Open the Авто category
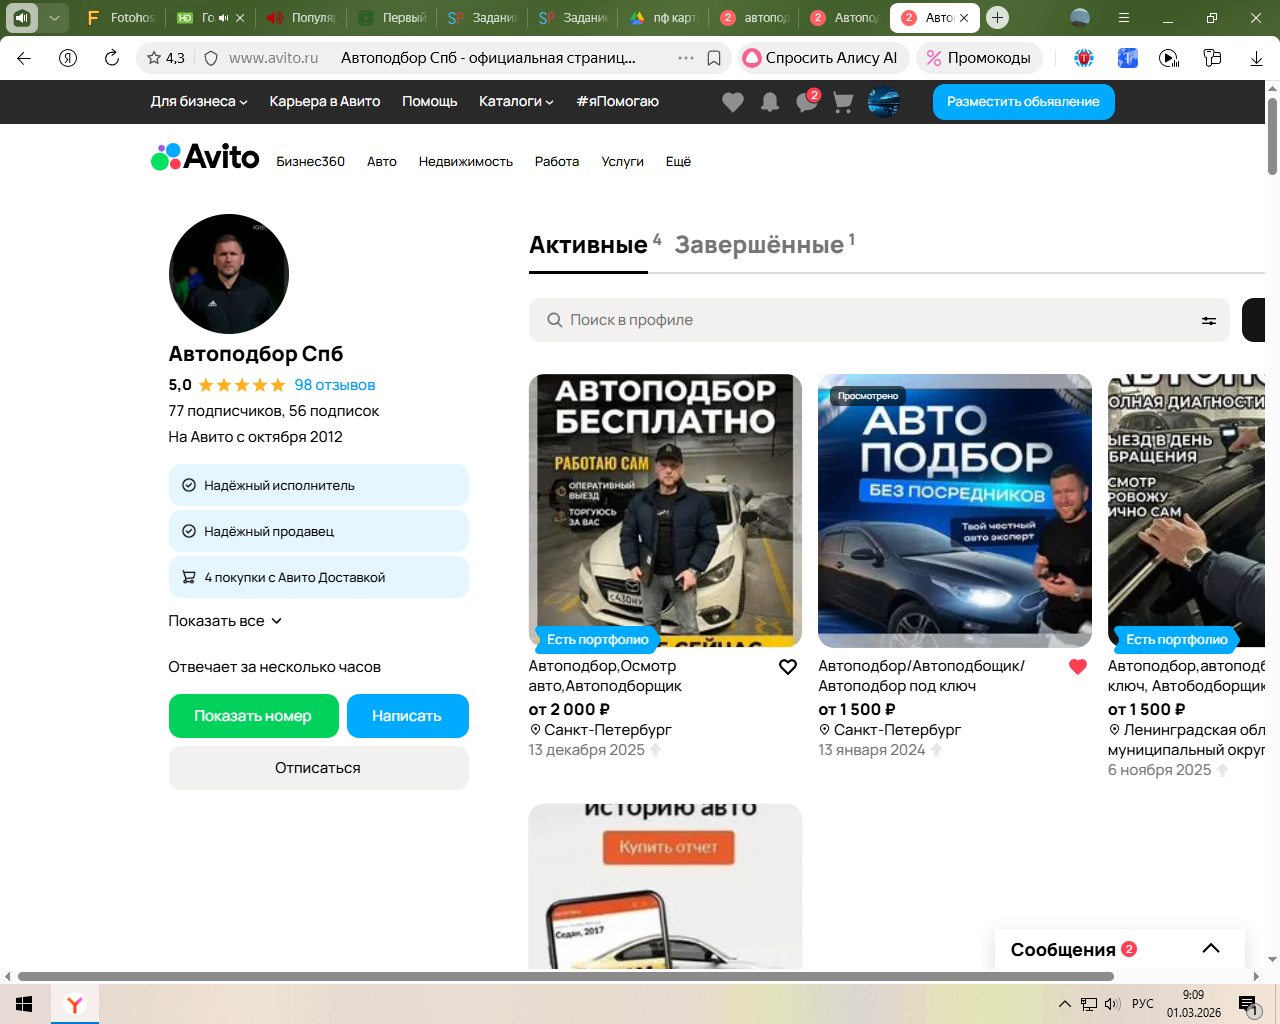Viewport: 1280px width, 1024px height. [382, 162]
